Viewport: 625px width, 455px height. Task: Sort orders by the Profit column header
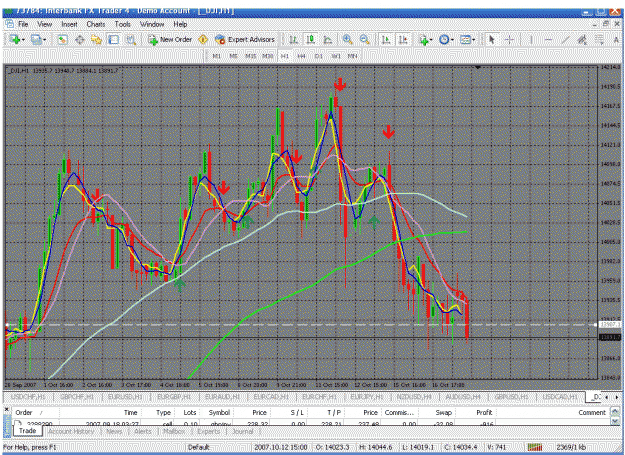pyautogui.click(x=484, y=413)
